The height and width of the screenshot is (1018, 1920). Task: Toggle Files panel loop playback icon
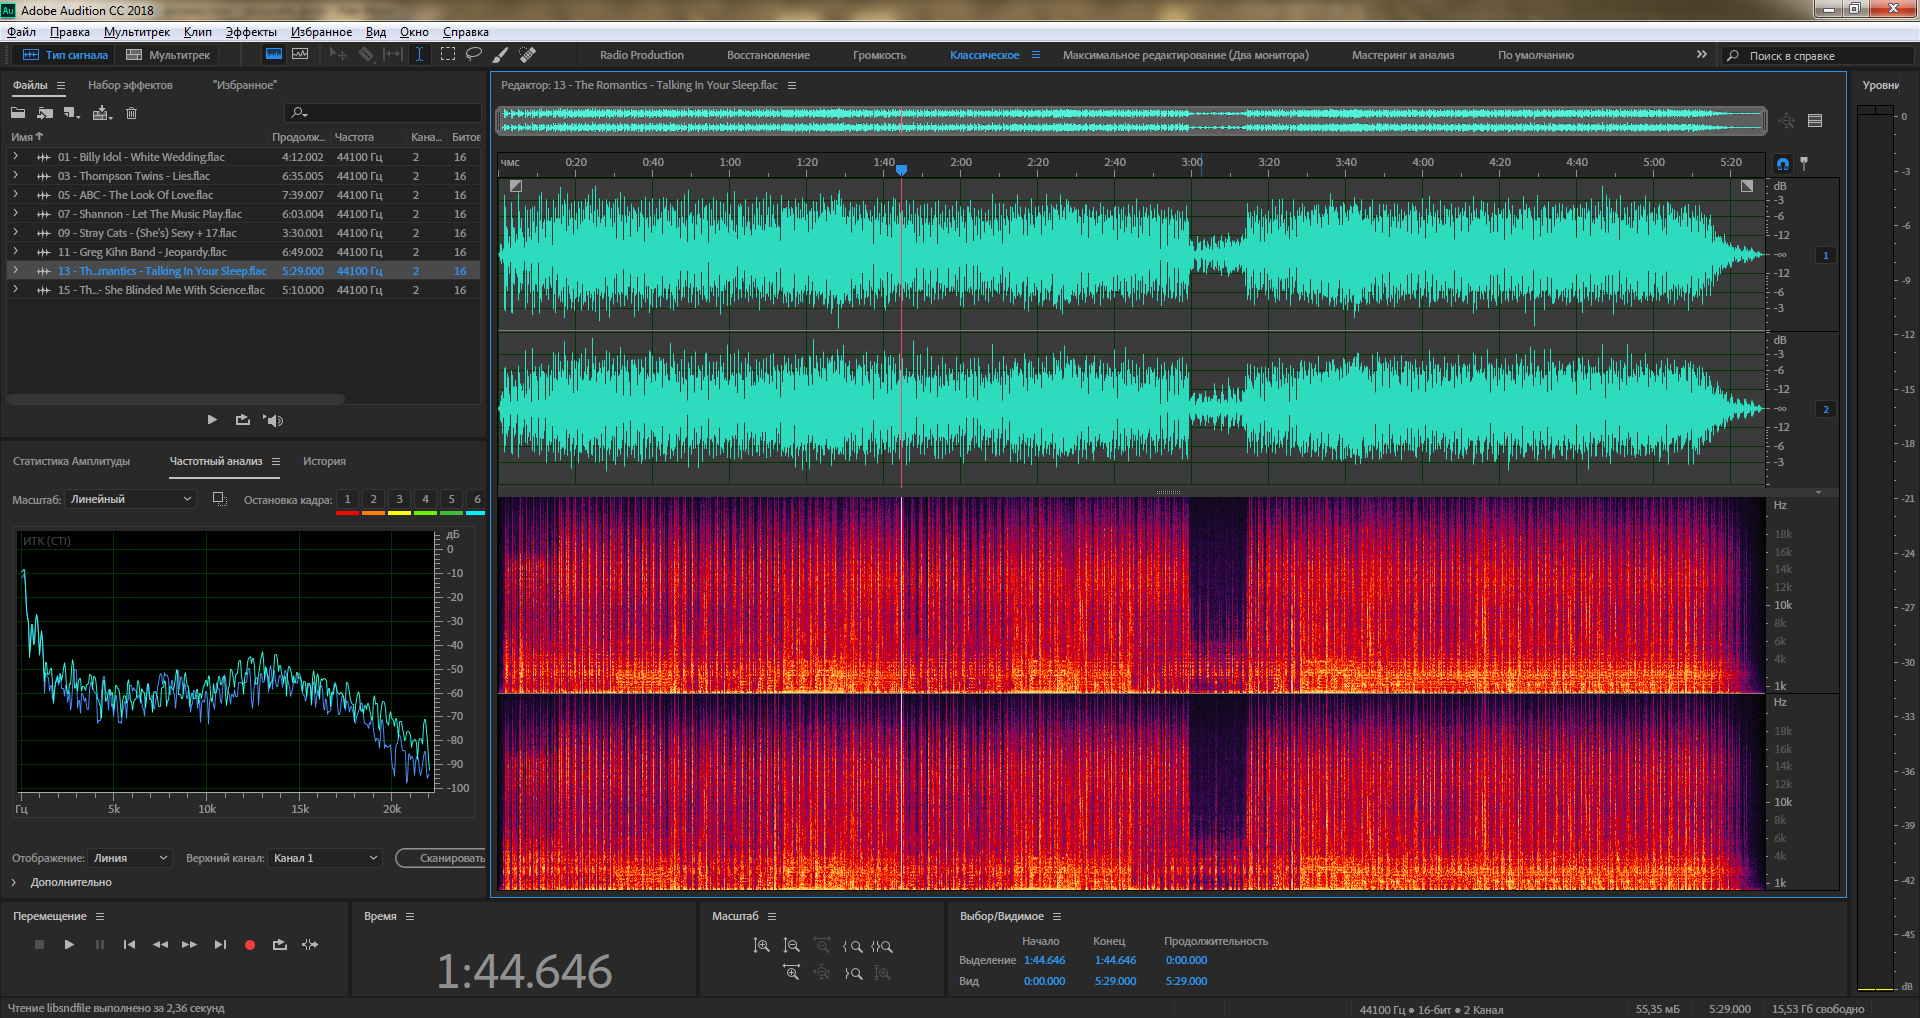pyautogui.click(x=243, y=420)
